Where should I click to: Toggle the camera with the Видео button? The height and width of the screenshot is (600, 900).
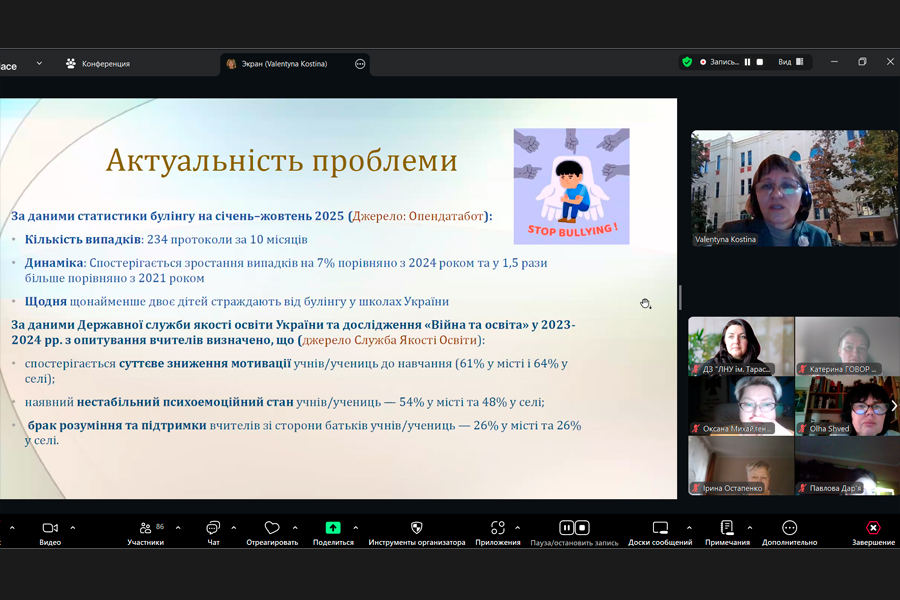pos(50,528)
